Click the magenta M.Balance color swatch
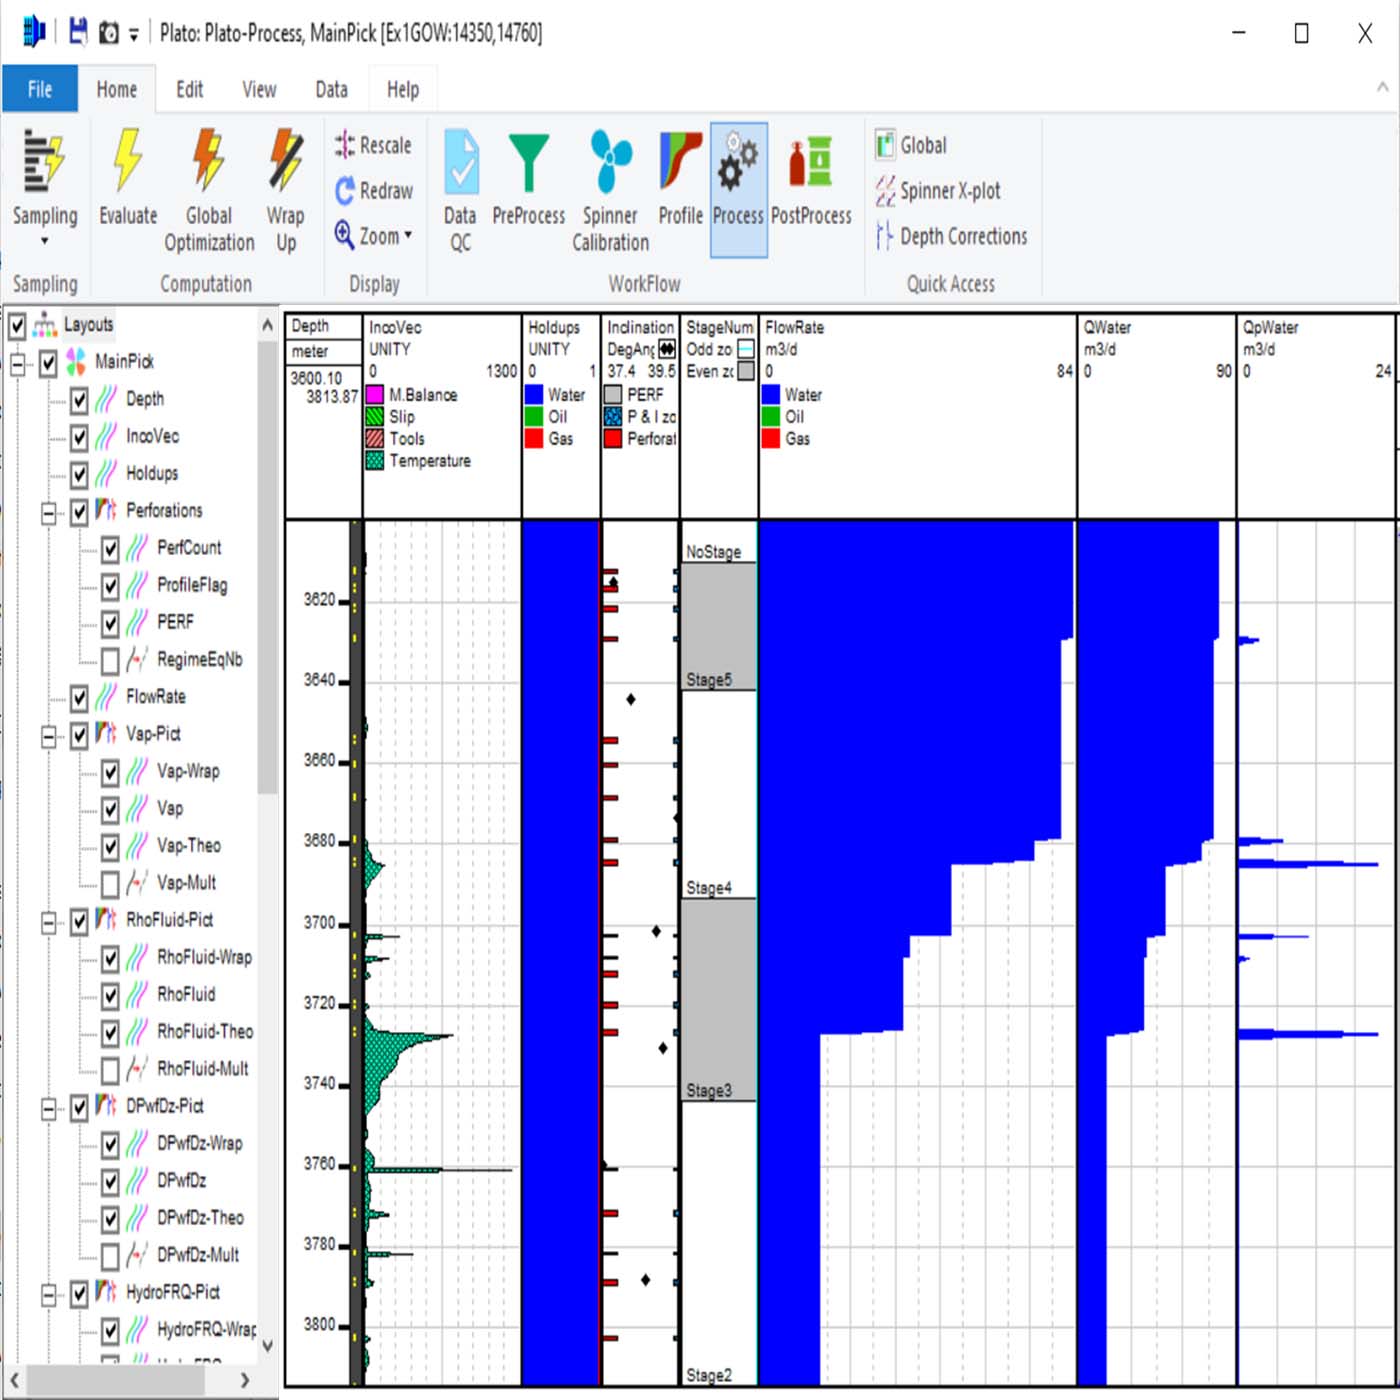Viewport: 1400px width, 1400px height. (375, 395)
